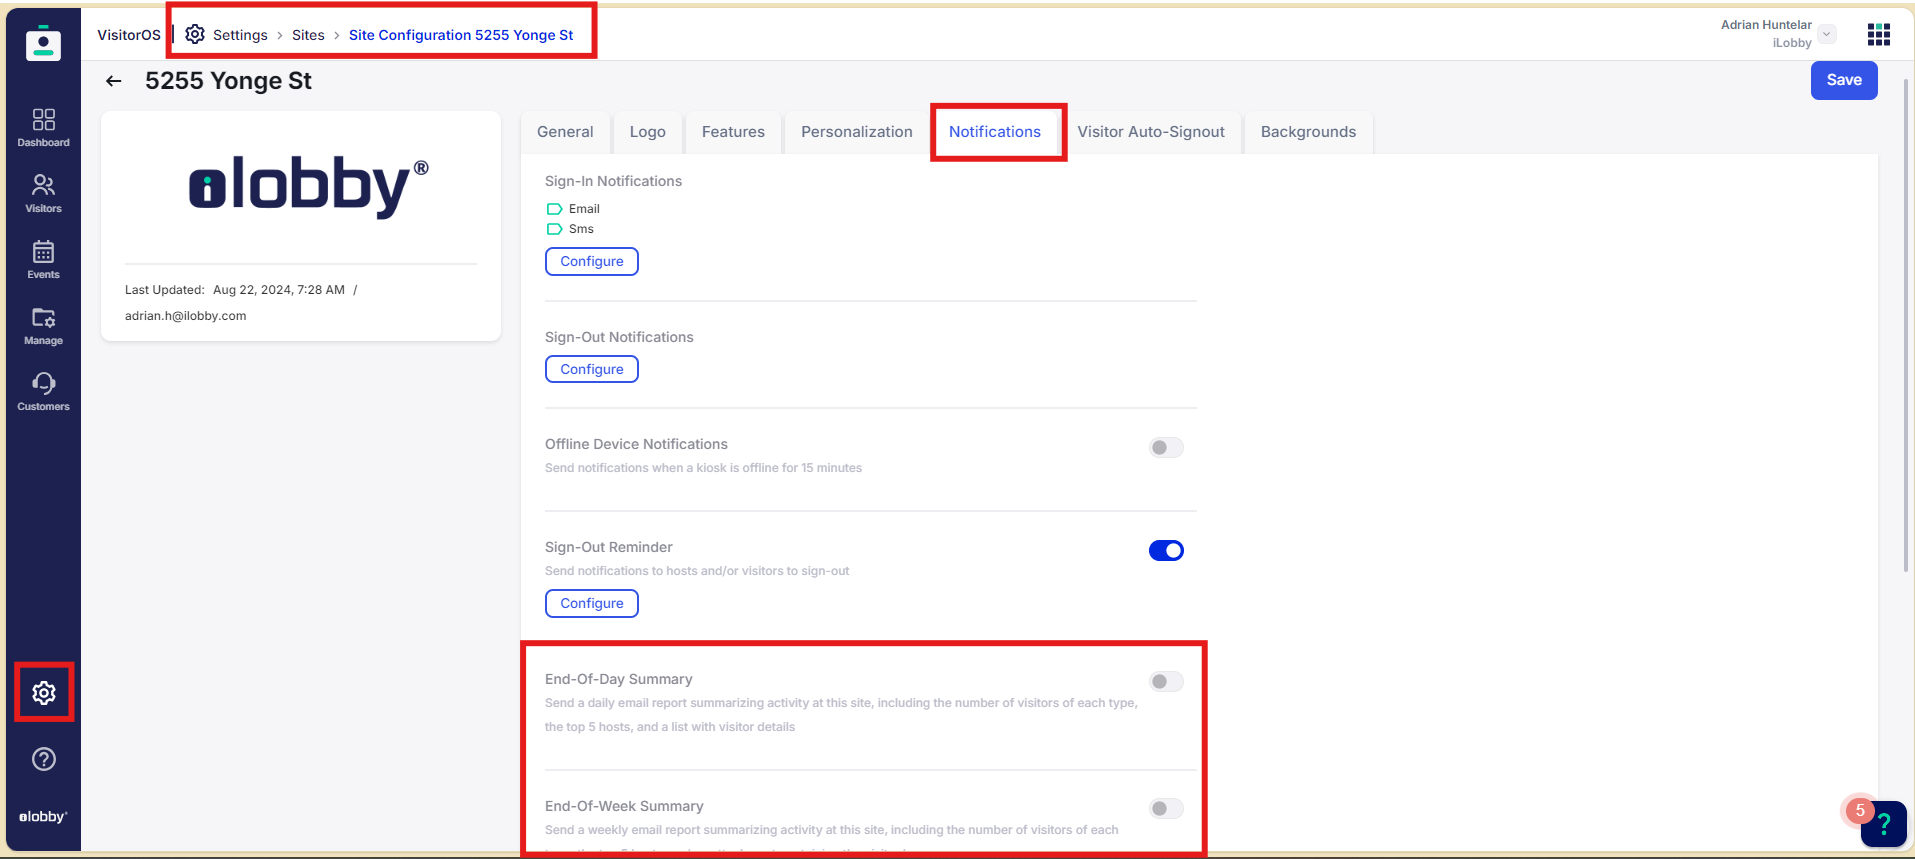Click the Email tag icon
The image size is (1915, 859).
(554, 209)
